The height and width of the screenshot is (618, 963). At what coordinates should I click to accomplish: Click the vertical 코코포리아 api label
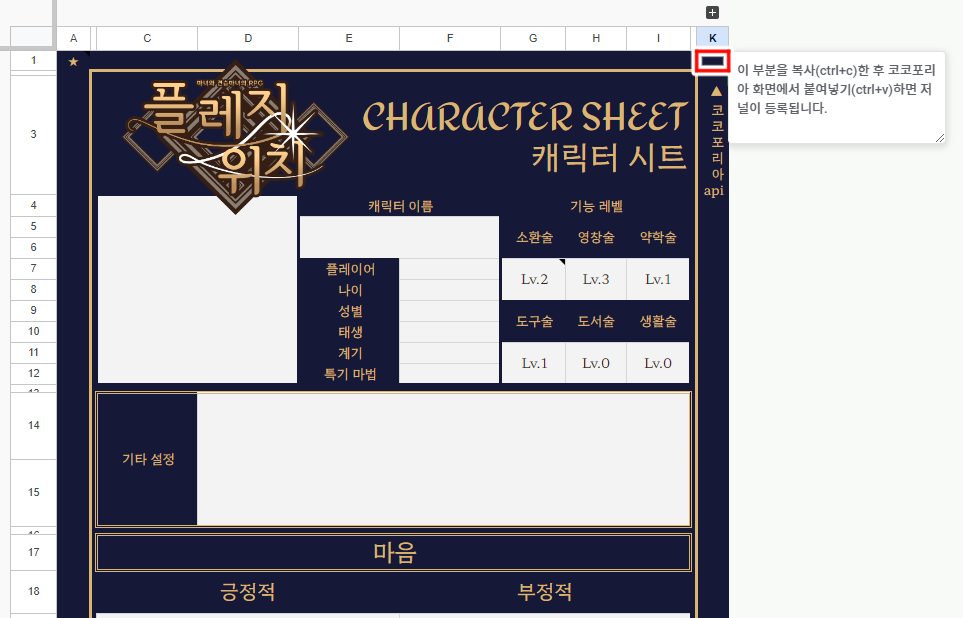(x=714, y=151)
